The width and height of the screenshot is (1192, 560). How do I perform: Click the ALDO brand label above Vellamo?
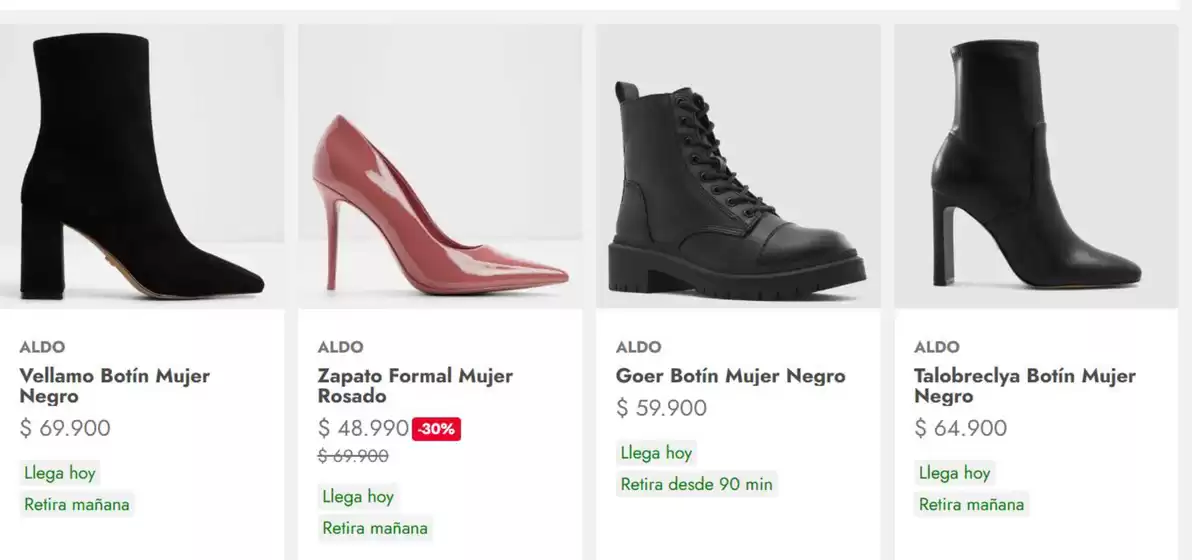[42, 347]
